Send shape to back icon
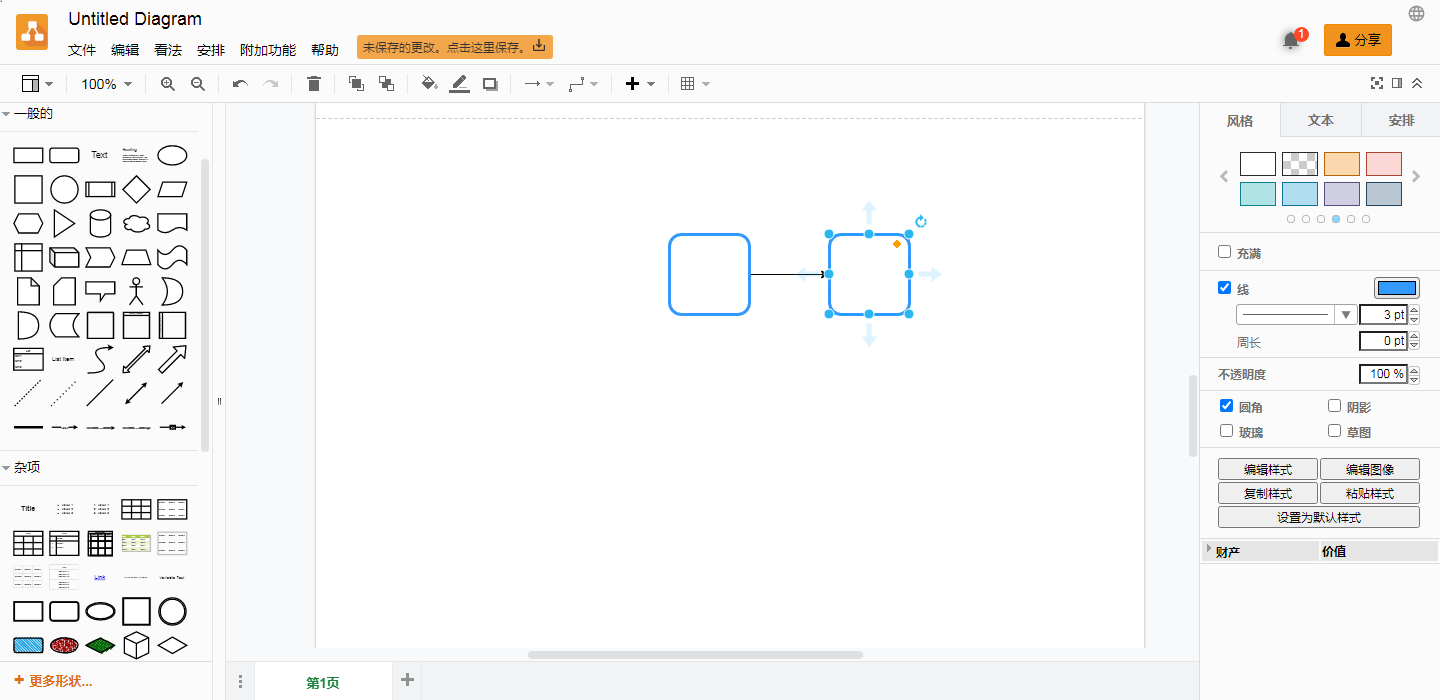Image resolution: width=1440 pixels, height=700 pixels. [x=386, y=84]
